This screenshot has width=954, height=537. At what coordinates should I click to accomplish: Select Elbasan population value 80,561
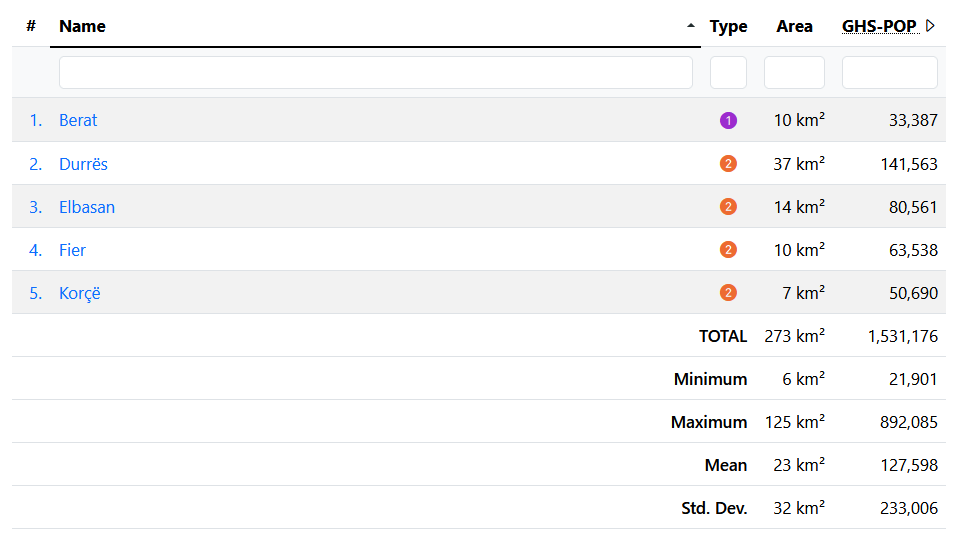point(913,207)
